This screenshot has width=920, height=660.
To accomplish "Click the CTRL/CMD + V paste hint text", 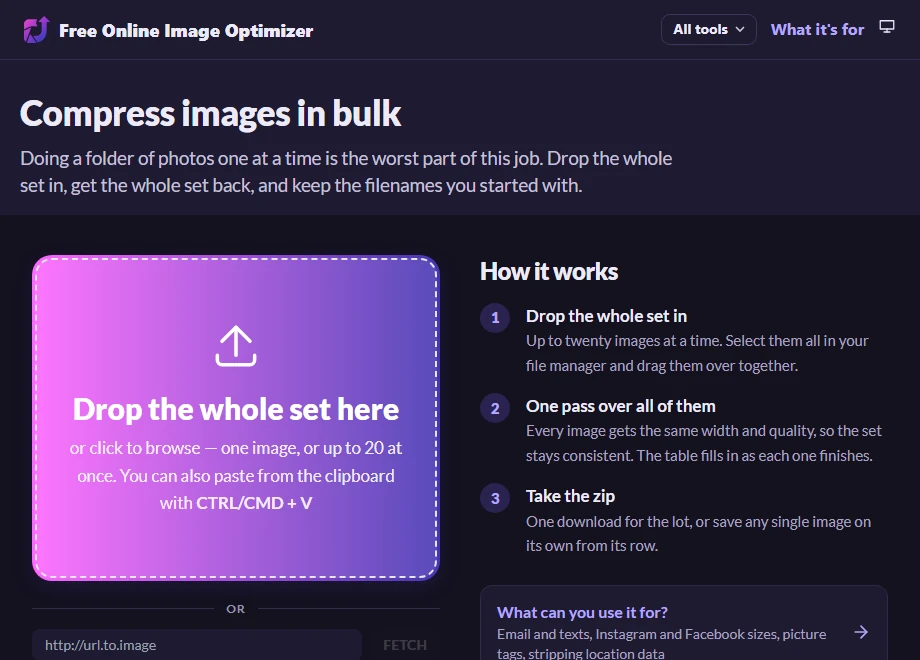I will 254,503.
